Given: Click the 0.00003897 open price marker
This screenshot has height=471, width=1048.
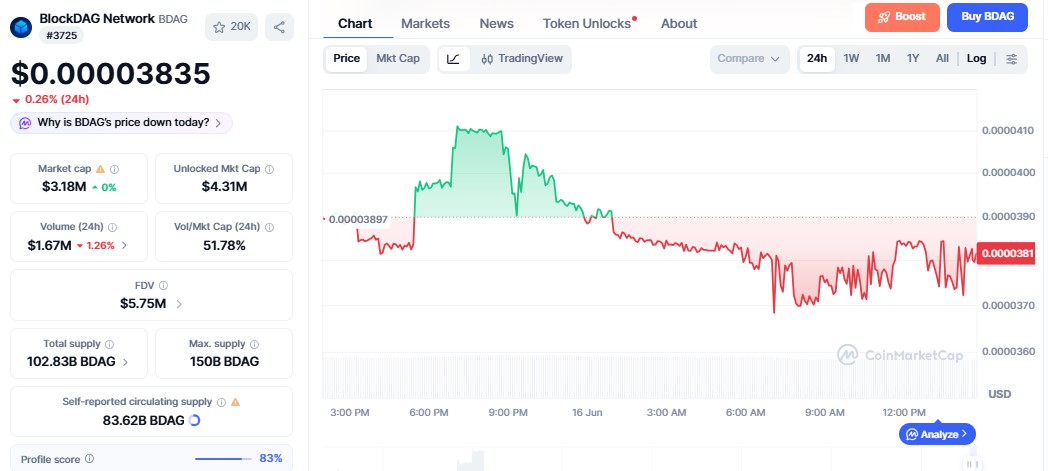Looking at the screenshot, I should click(358, 219).
